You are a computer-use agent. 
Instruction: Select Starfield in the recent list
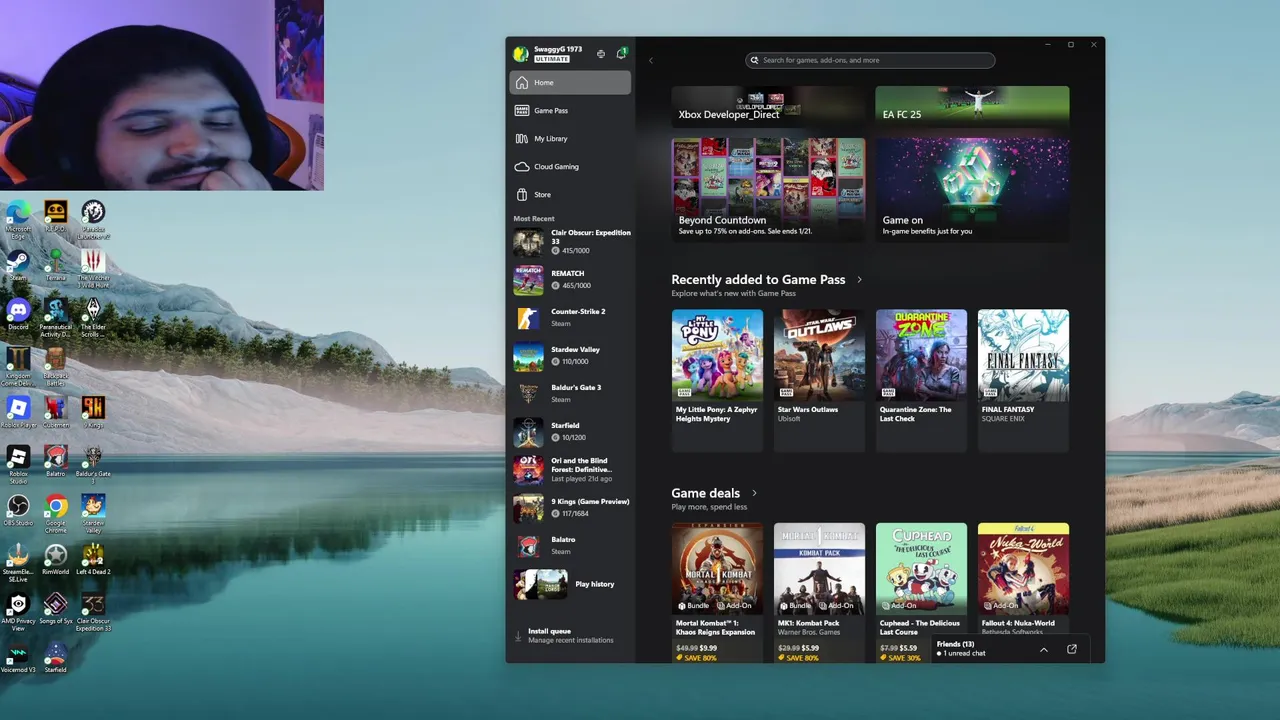click(572, 432)
